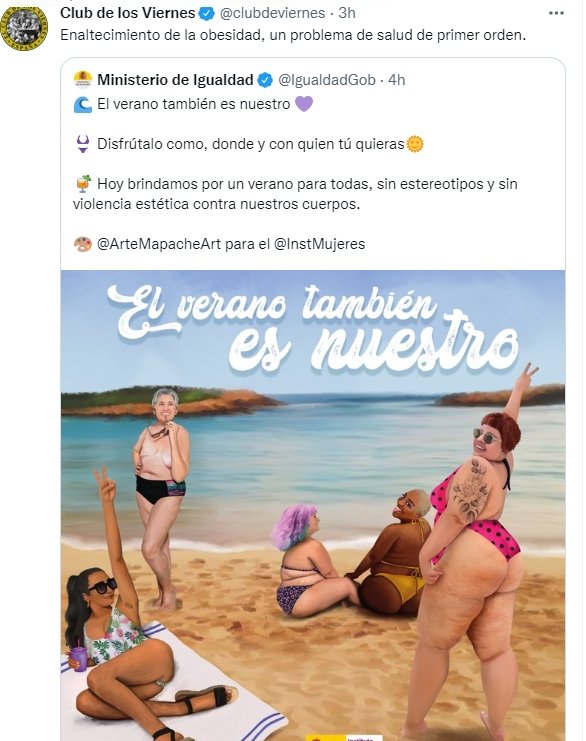
Task: Click the Ministerio de Igualdad small avatar
Action: (83, 79)
